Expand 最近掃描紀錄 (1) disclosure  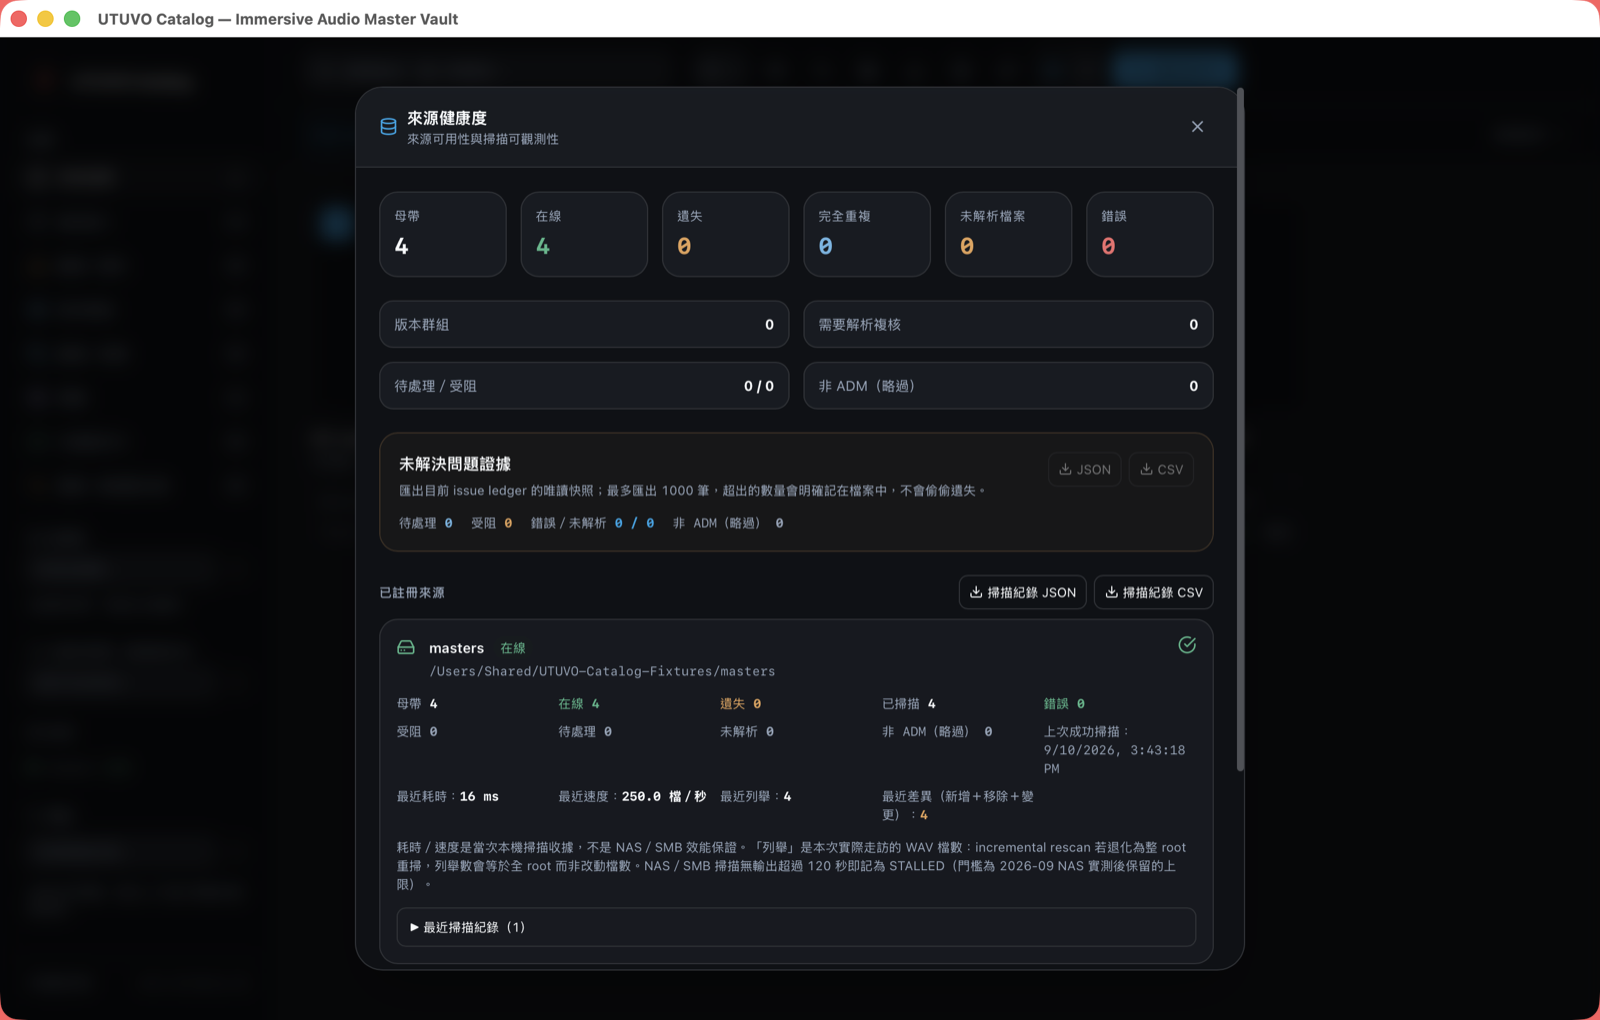pyautogui.click(x=796, y=927)
